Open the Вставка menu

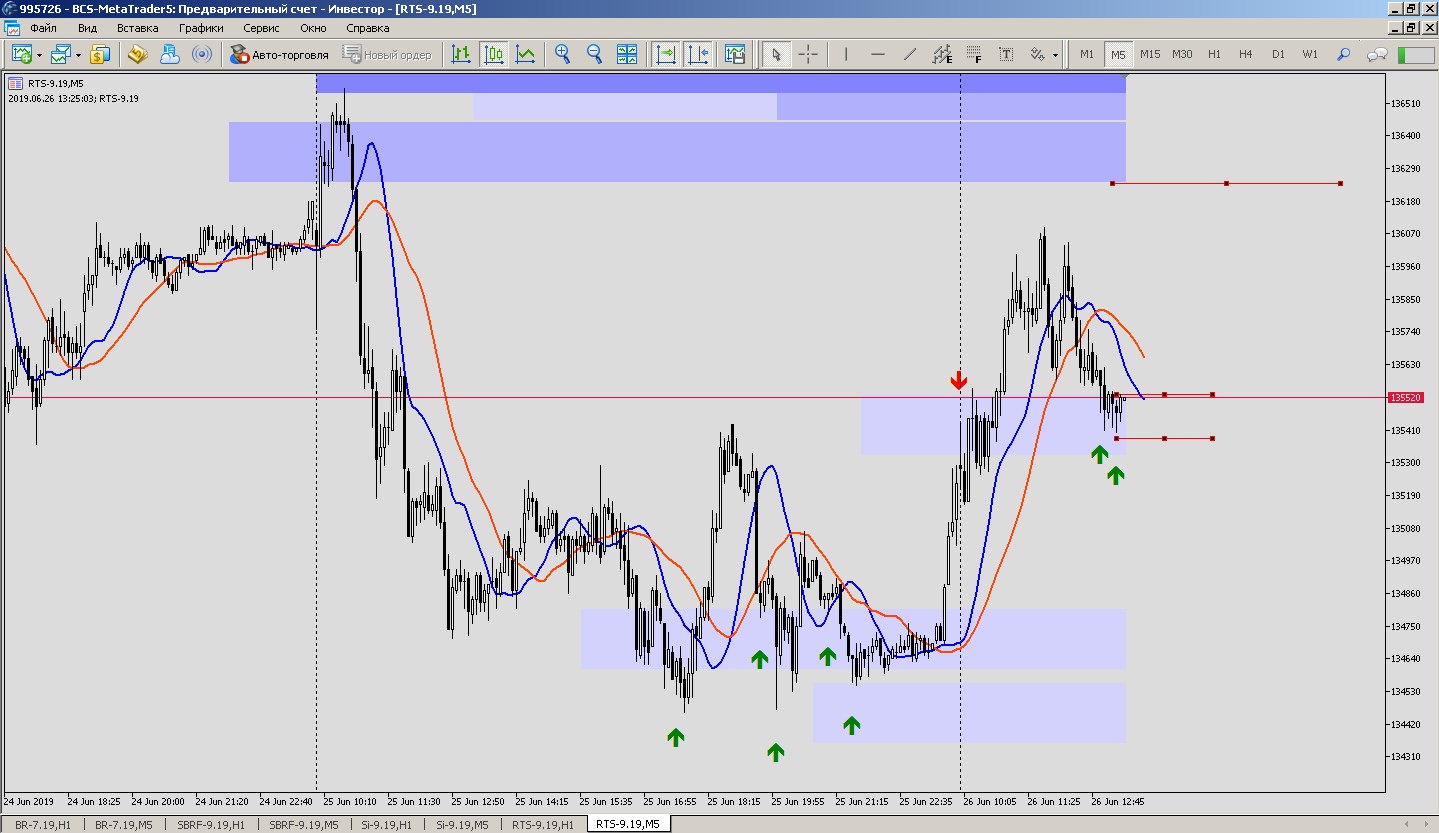click(138, 28)
